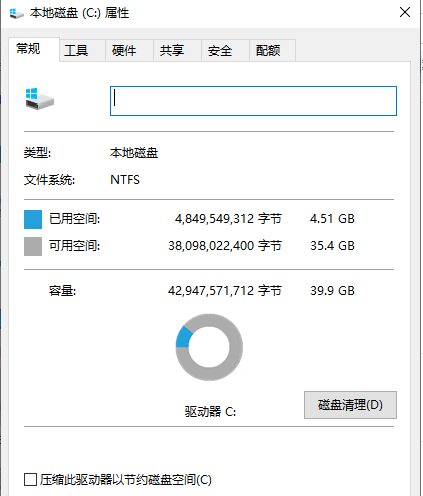Viewport: 423px width, 496px height.
Task: Click the 4.51 GB value
Action: (332, 219)
